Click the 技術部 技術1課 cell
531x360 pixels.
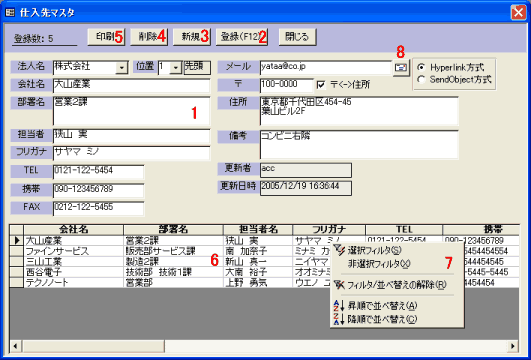(x=173, y=272)
